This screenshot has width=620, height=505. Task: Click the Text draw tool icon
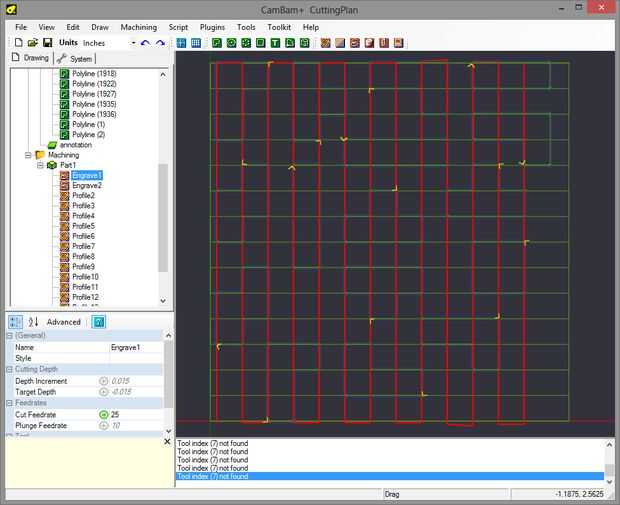pyautogui.click(x=275, y=43)
